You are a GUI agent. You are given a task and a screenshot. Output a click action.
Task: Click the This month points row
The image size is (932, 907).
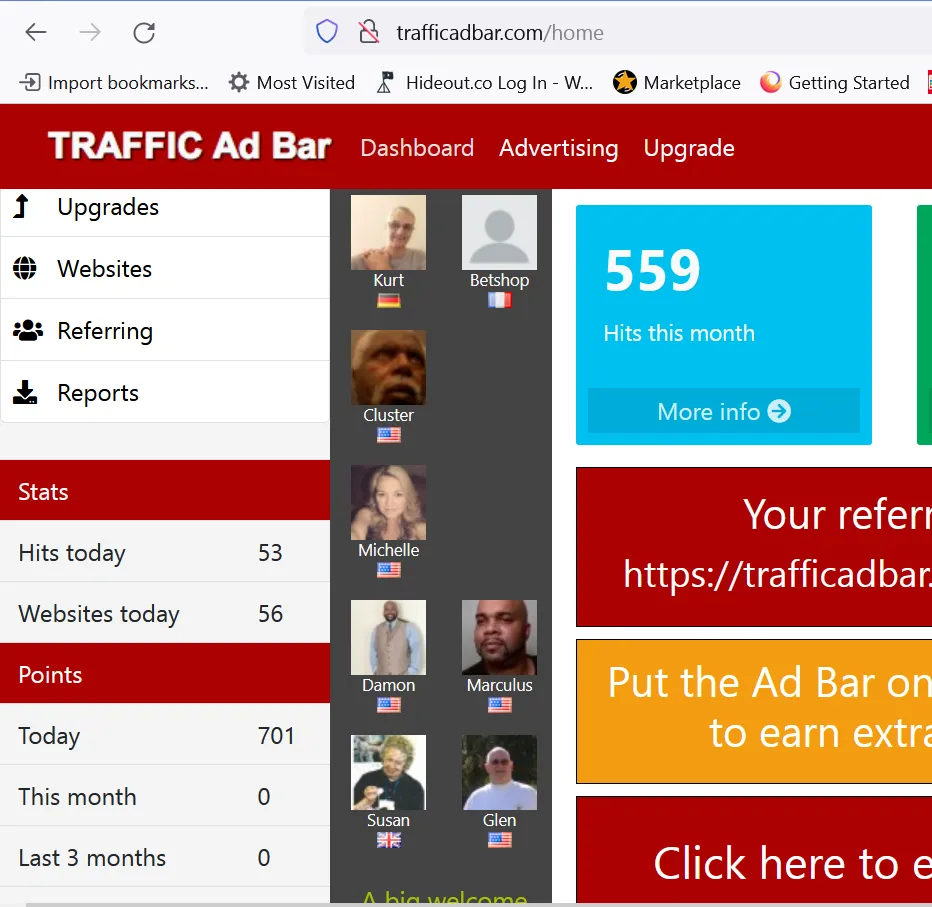tap(165, 796)
